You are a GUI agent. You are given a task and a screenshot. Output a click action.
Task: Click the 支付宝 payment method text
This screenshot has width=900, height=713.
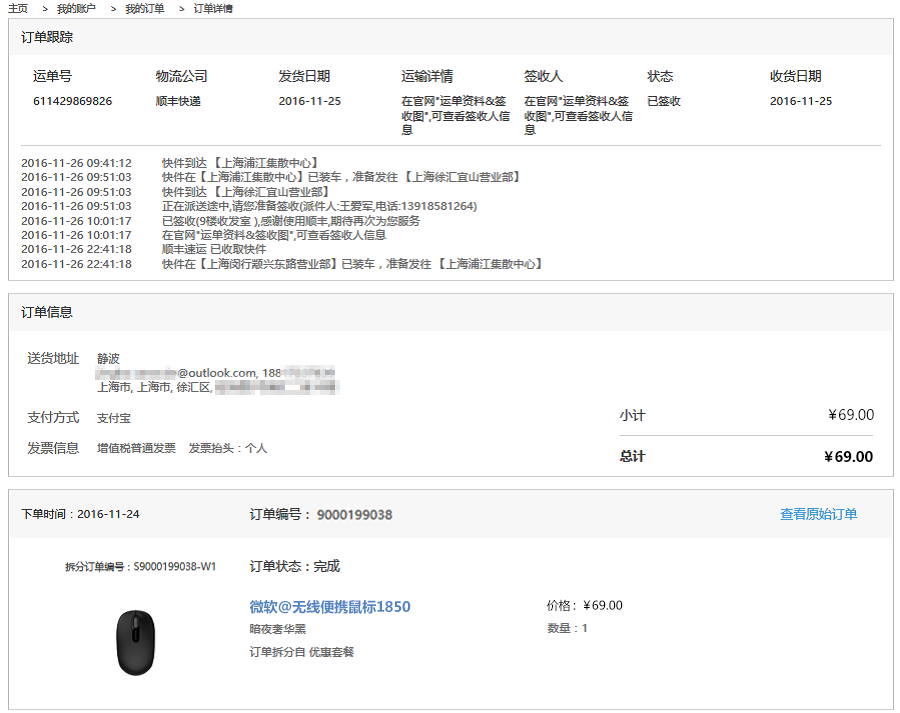pos(113,418)
